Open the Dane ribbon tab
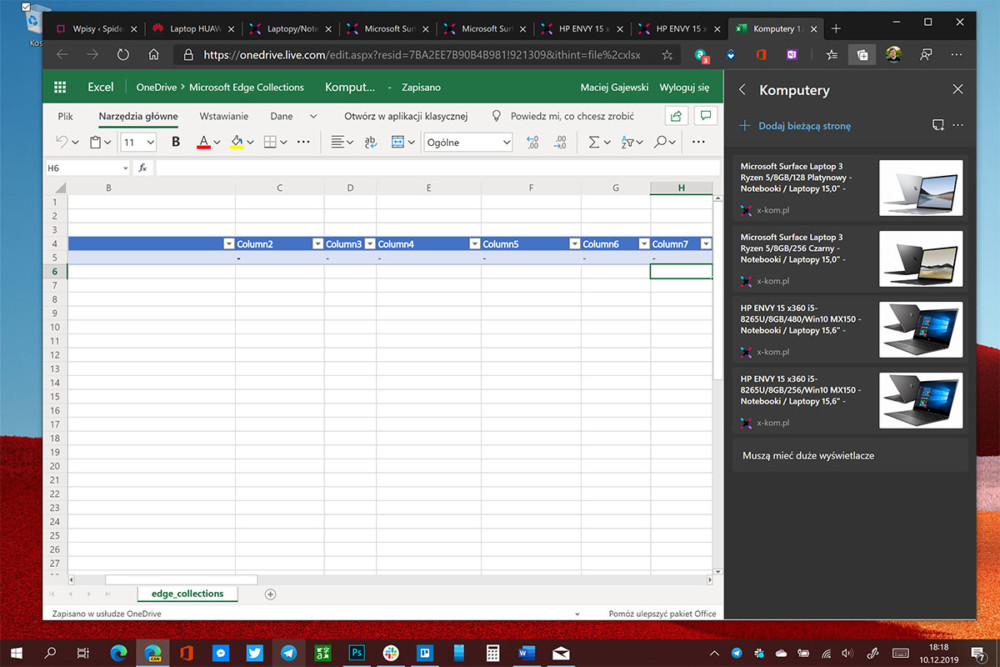Viewport: 1000px width, 667px height. (x=281, y=116)
